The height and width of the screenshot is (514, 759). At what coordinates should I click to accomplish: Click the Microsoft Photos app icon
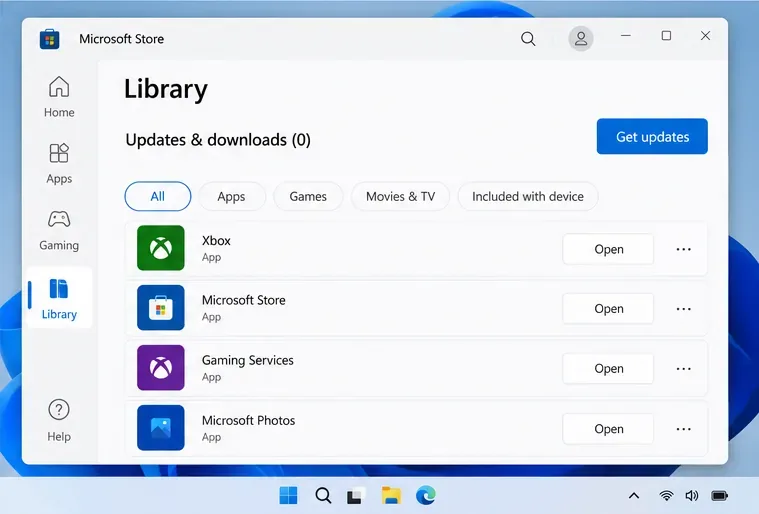161,428
